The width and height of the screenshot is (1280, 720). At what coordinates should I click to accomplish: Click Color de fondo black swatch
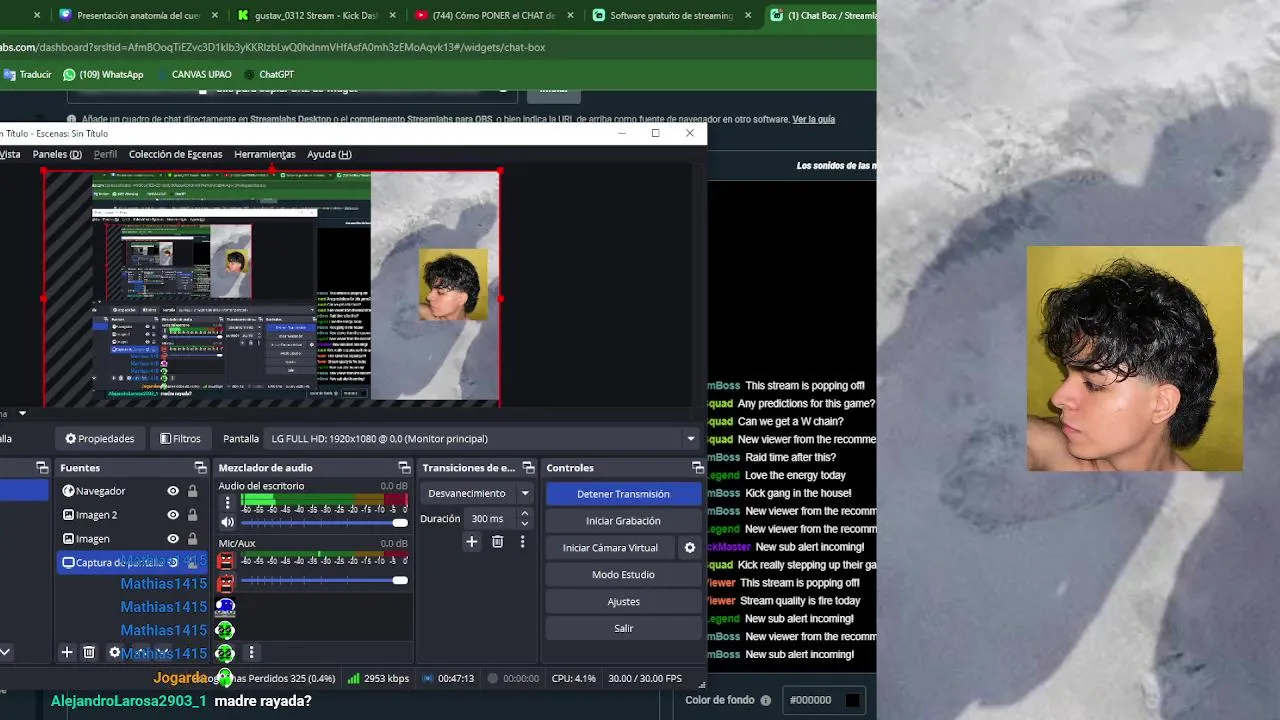pyautogui.click(x=852, y=700)
